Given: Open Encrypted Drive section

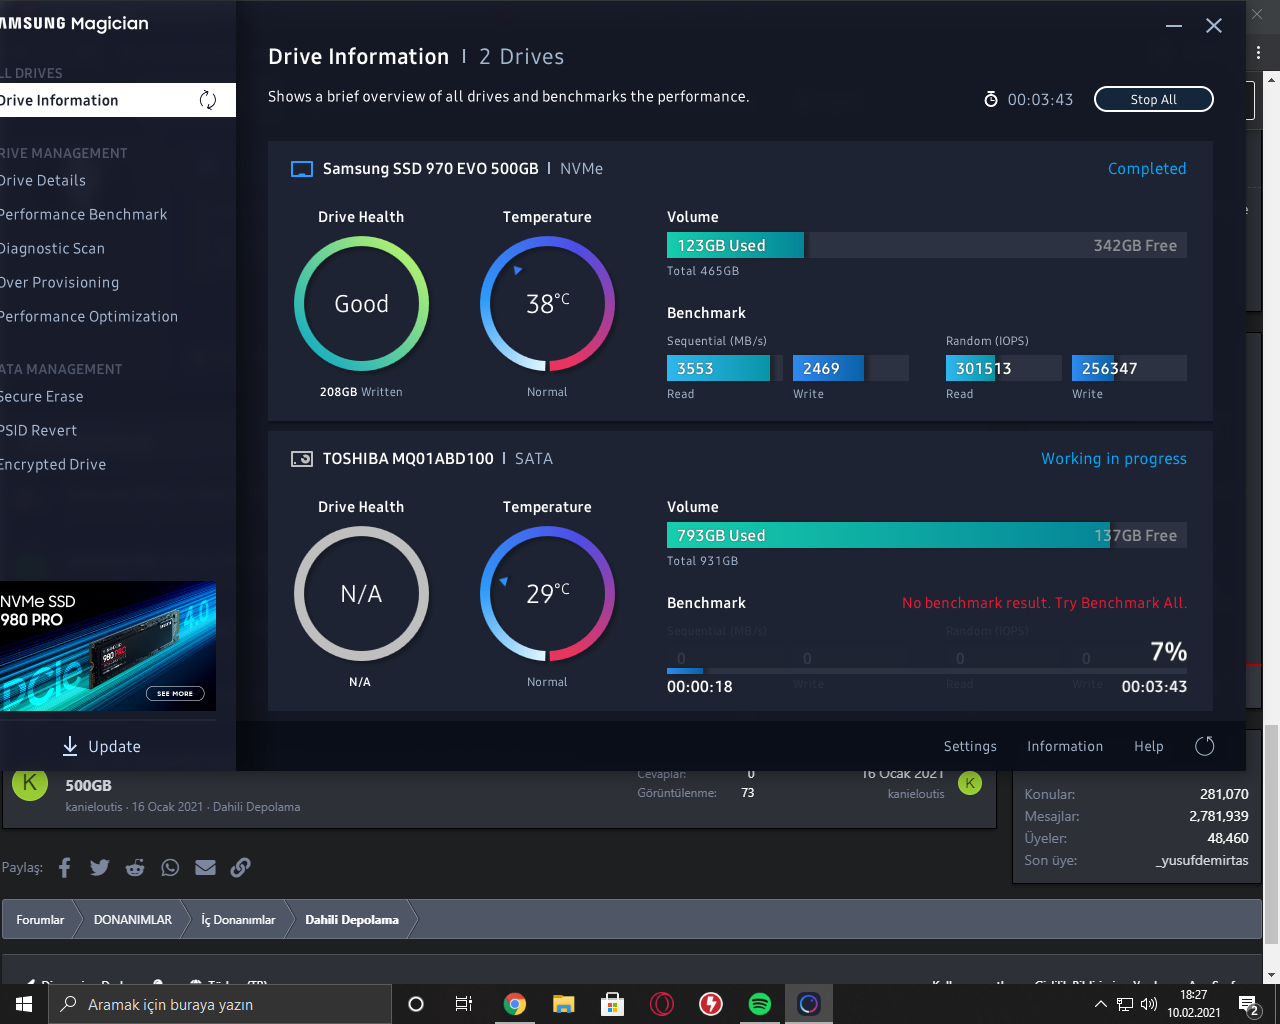Looking at the screenshot, I should [53, 464].
